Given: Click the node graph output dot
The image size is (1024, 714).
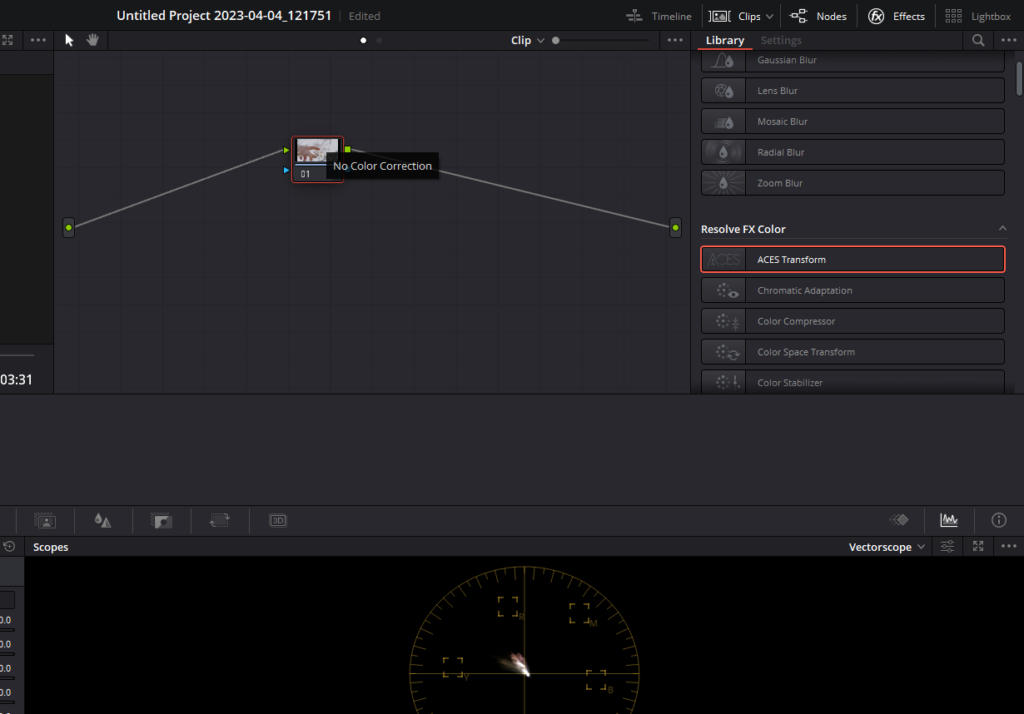Looking at the screenshot, I should pyautogui.click(x=675, y=228).
